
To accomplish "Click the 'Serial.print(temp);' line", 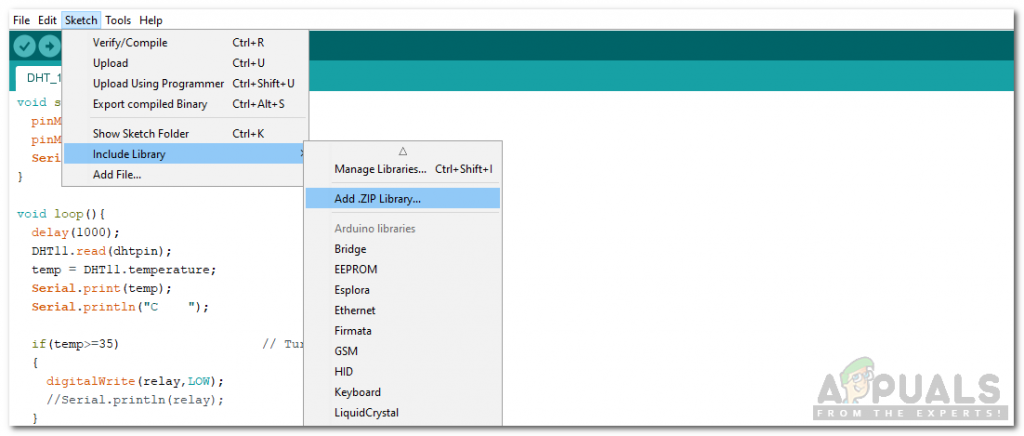I will [101, 288].
